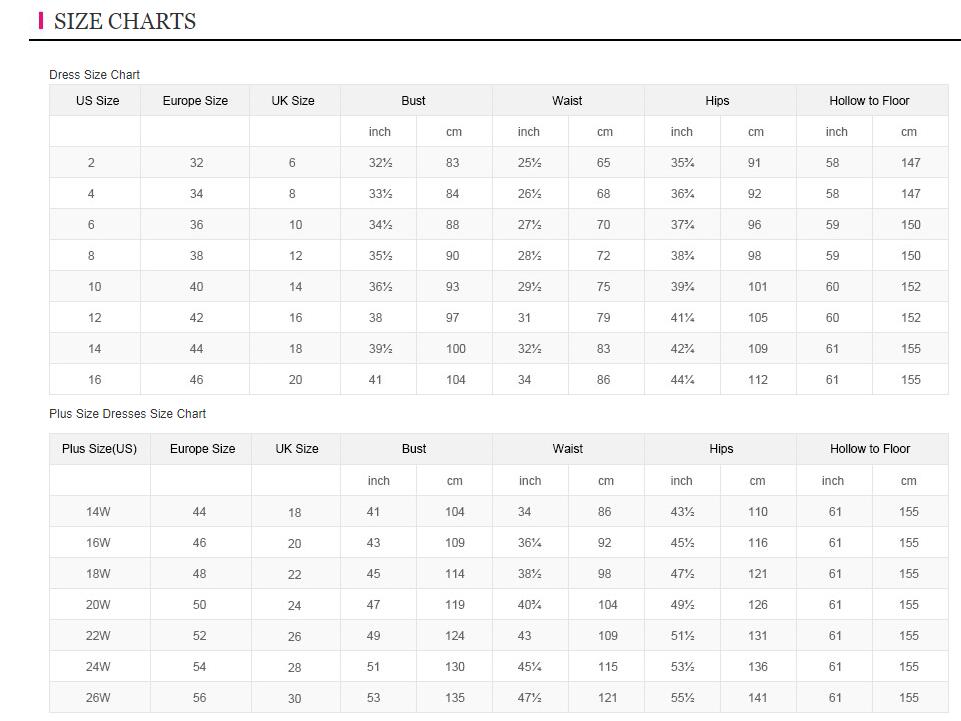
Task: Select the 'Plus Size Dresses Size Chart' title
Action: tap(127, 414)
